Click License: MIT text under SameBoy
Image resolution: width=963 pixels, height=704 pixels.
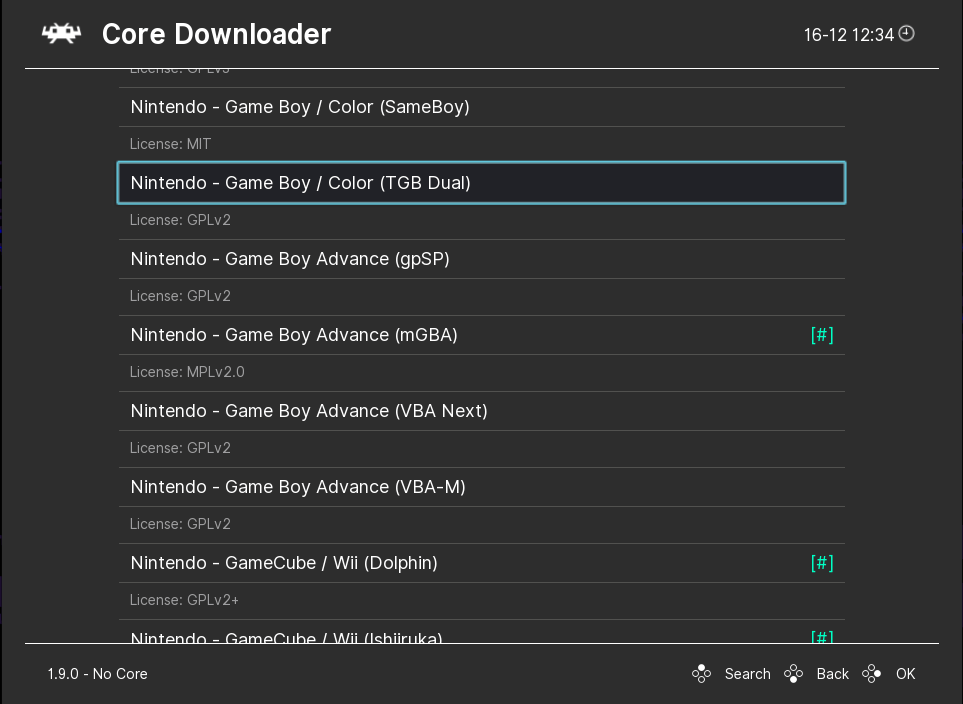pyautogui.click(x=170, y=144)
